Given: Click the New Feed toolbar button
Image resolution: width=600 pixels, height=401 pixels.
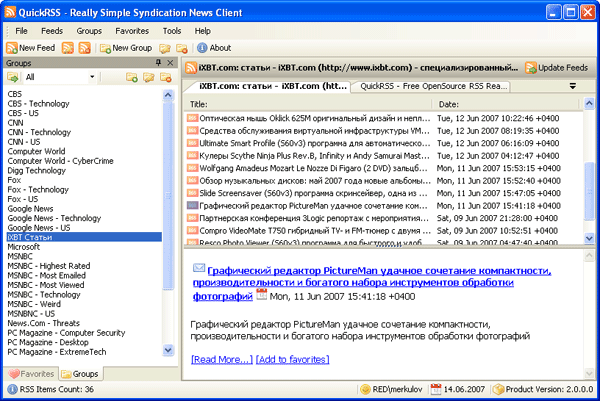Looking at the screenshot, I should click(31, 48).
